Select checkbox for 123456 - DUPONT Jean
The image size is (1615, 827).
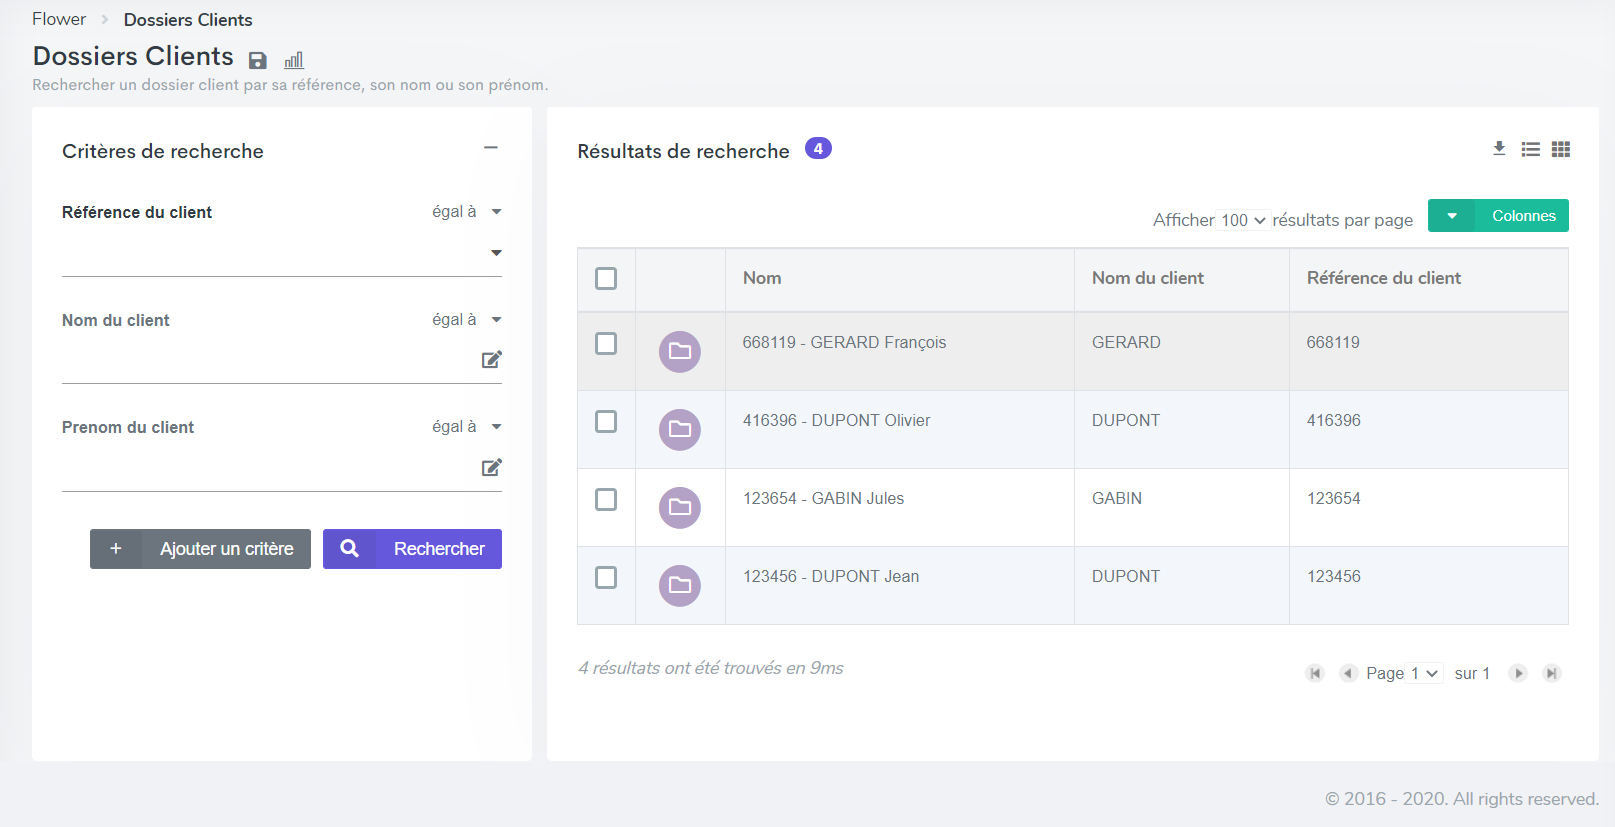[606, 577]
